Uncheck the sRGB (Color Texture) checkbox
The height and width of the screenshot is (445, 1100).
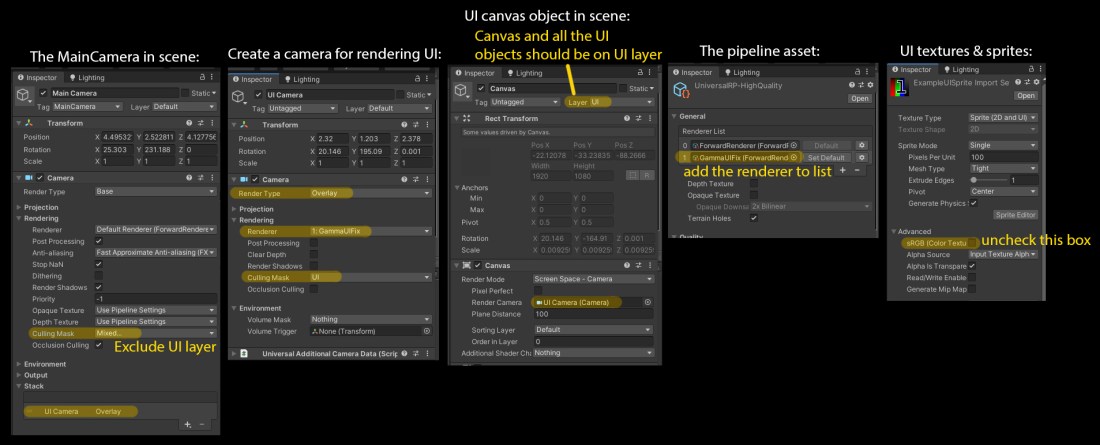point(972,242)
